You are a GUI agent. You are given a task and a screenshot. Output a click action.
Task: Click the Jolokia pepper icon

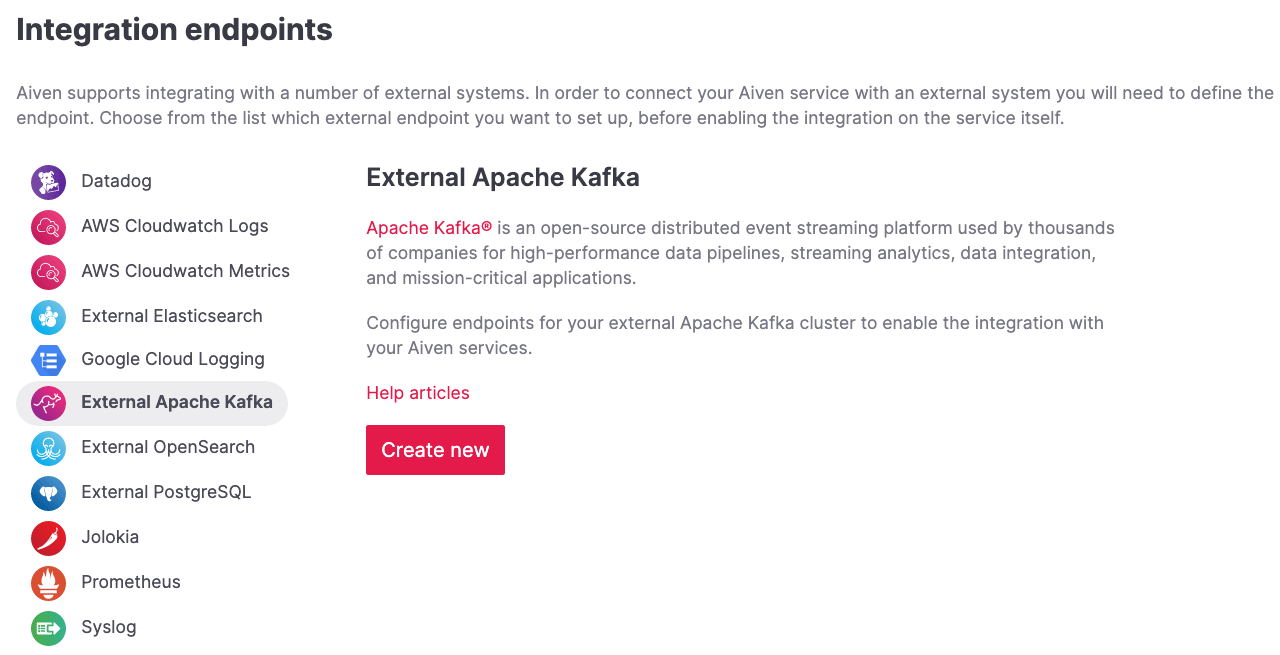[x=48, y=538]
